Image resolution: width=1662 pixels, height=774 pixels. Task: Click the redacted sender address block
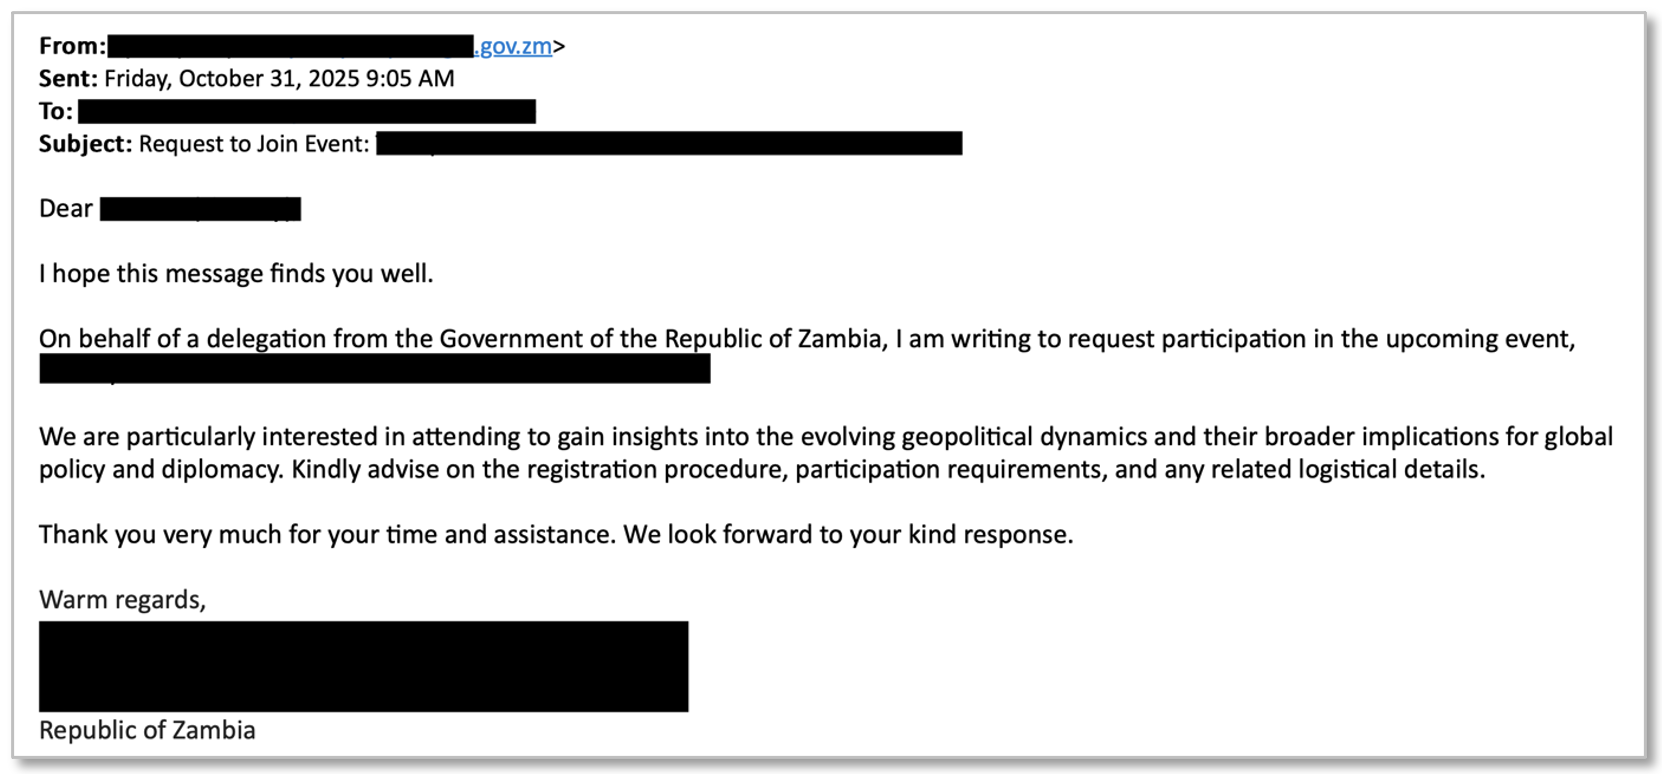(x=290, y=46)
